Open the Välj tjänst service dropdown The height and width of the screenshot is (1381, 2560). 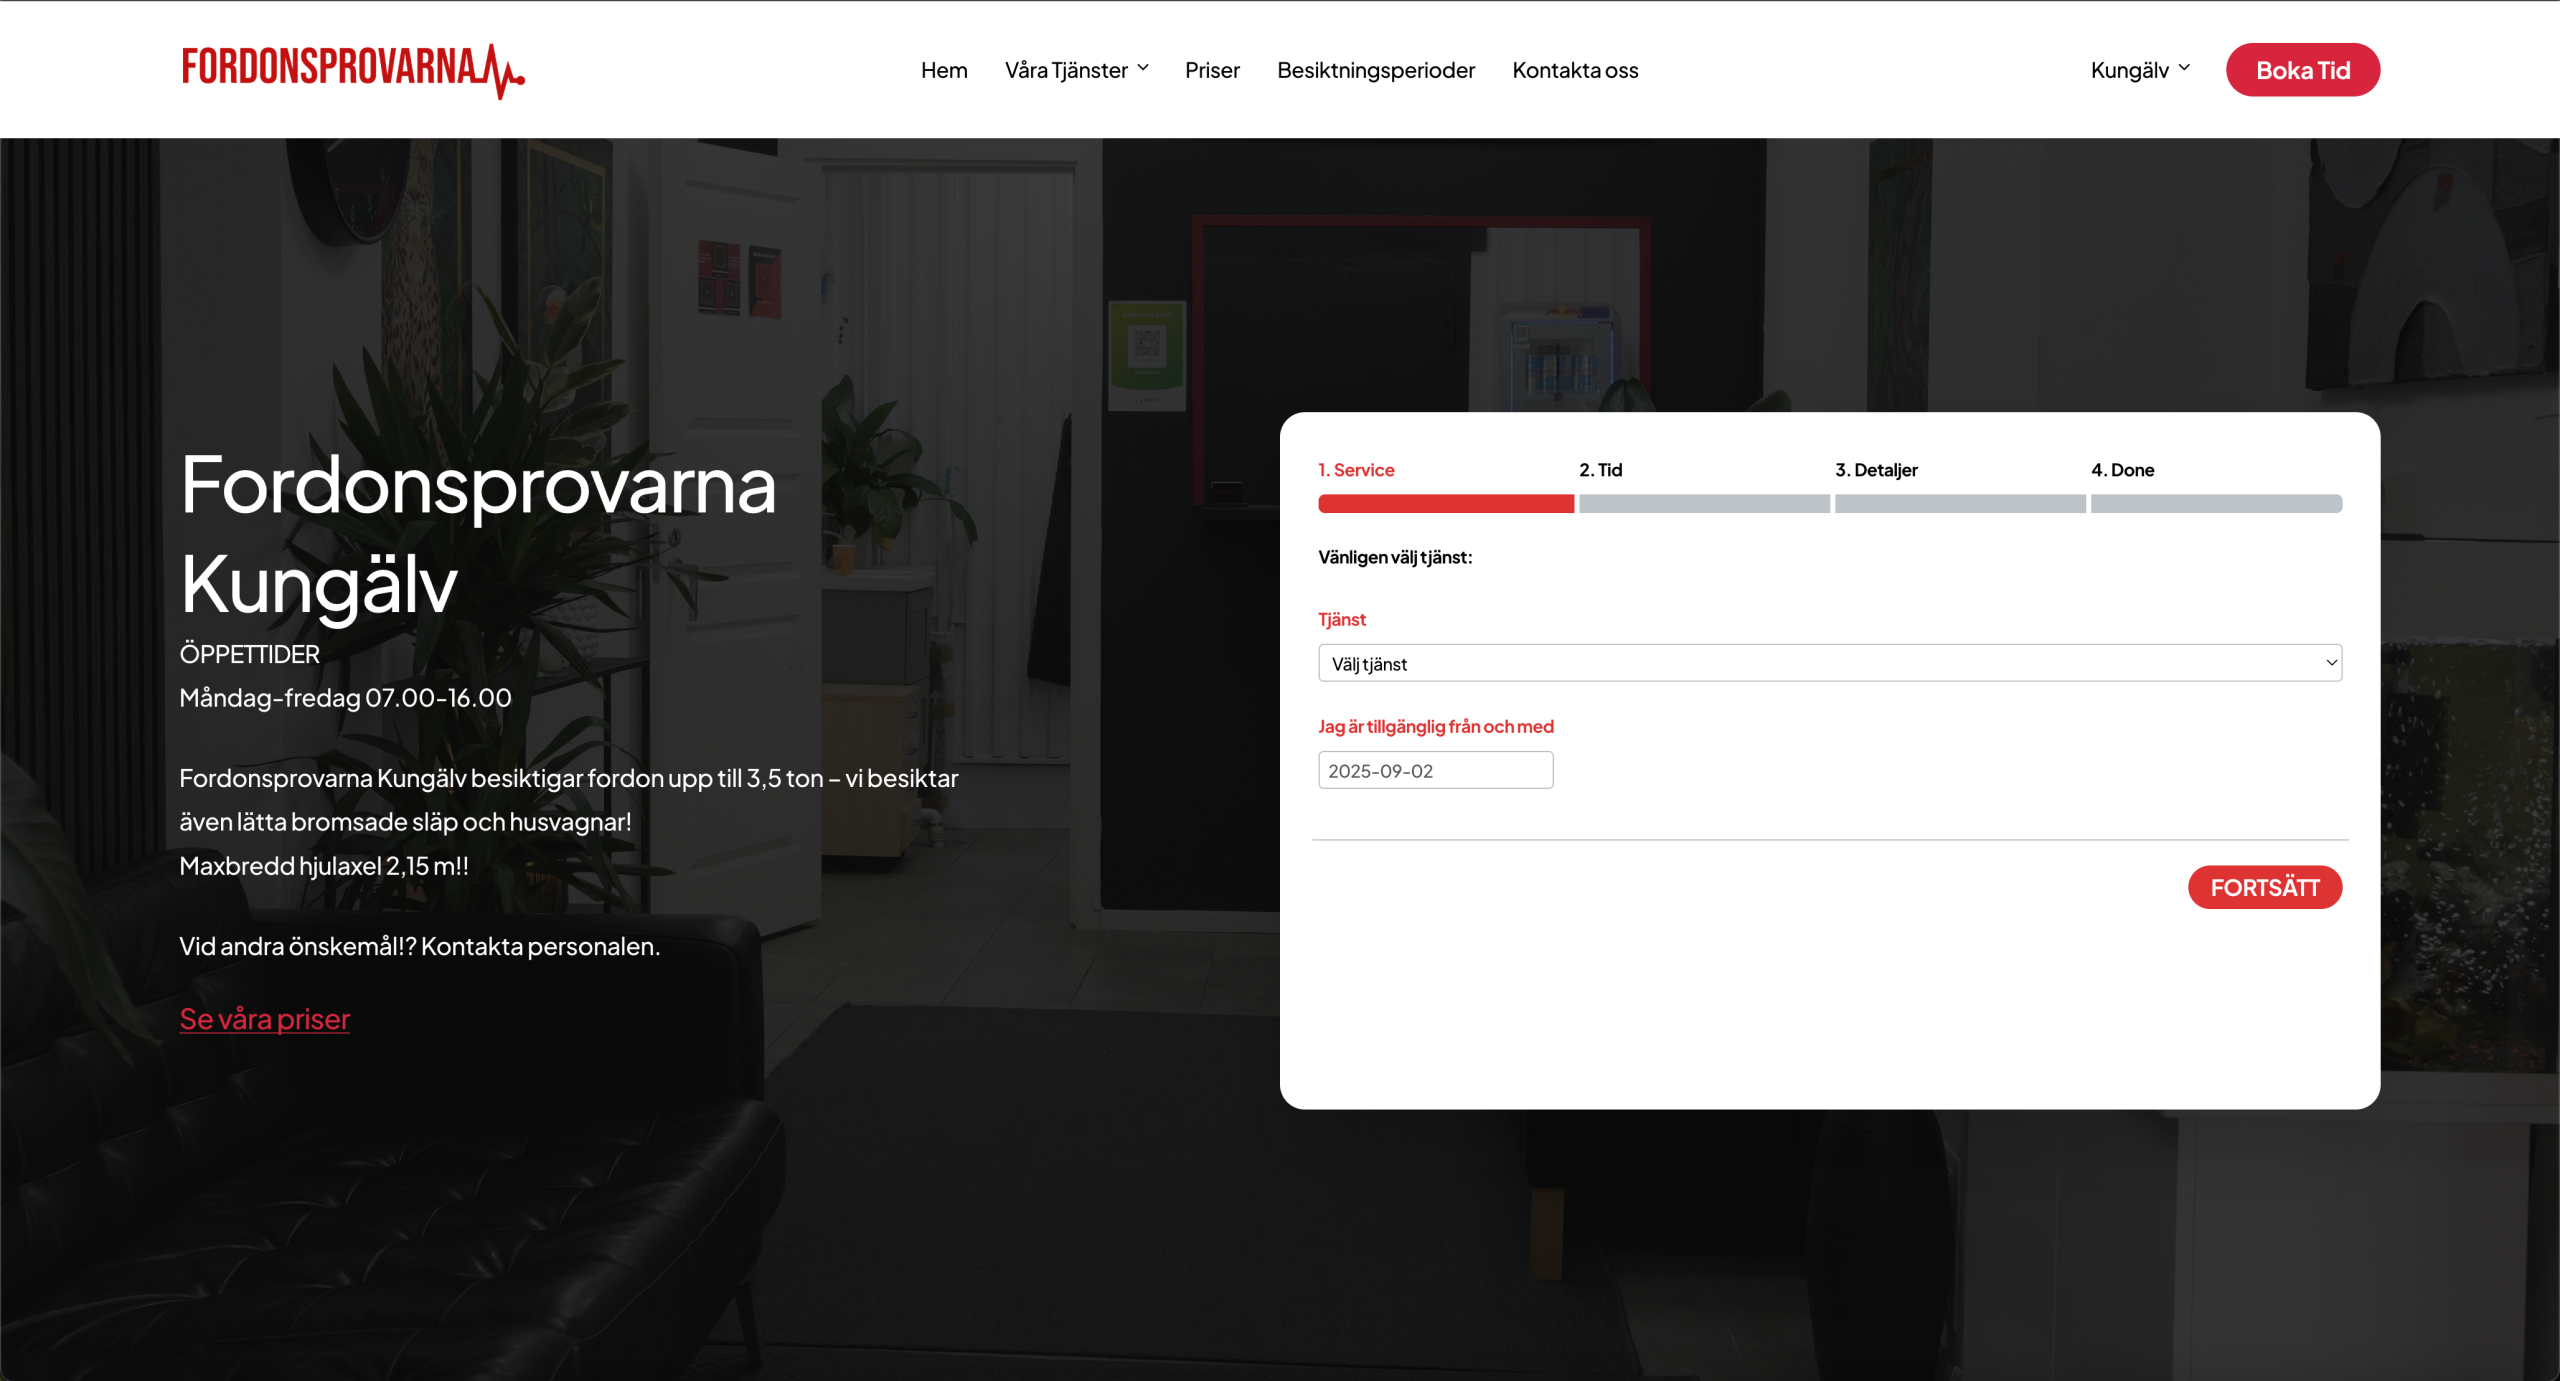pos(1828,663)
